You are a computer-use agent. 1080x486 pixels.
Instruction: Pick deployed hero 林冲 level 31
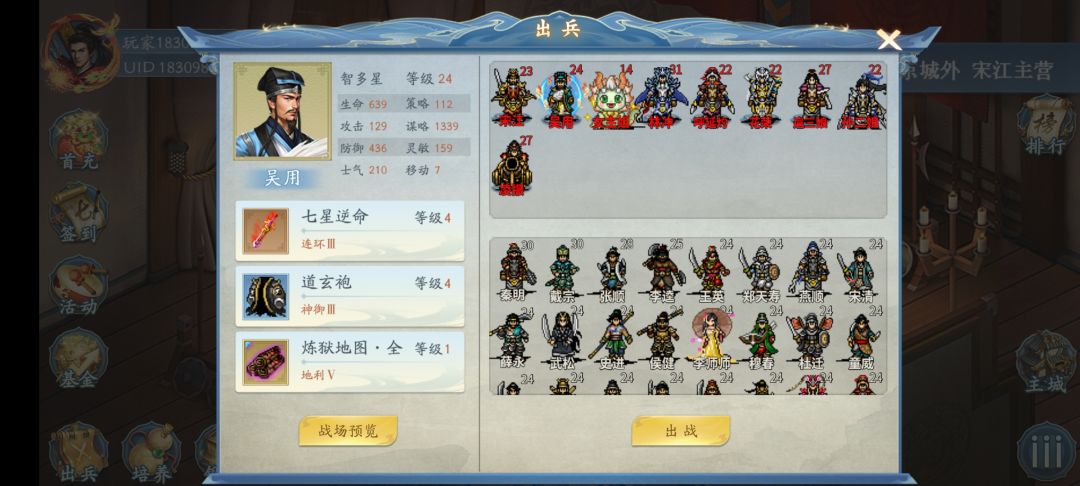(661, 97)
